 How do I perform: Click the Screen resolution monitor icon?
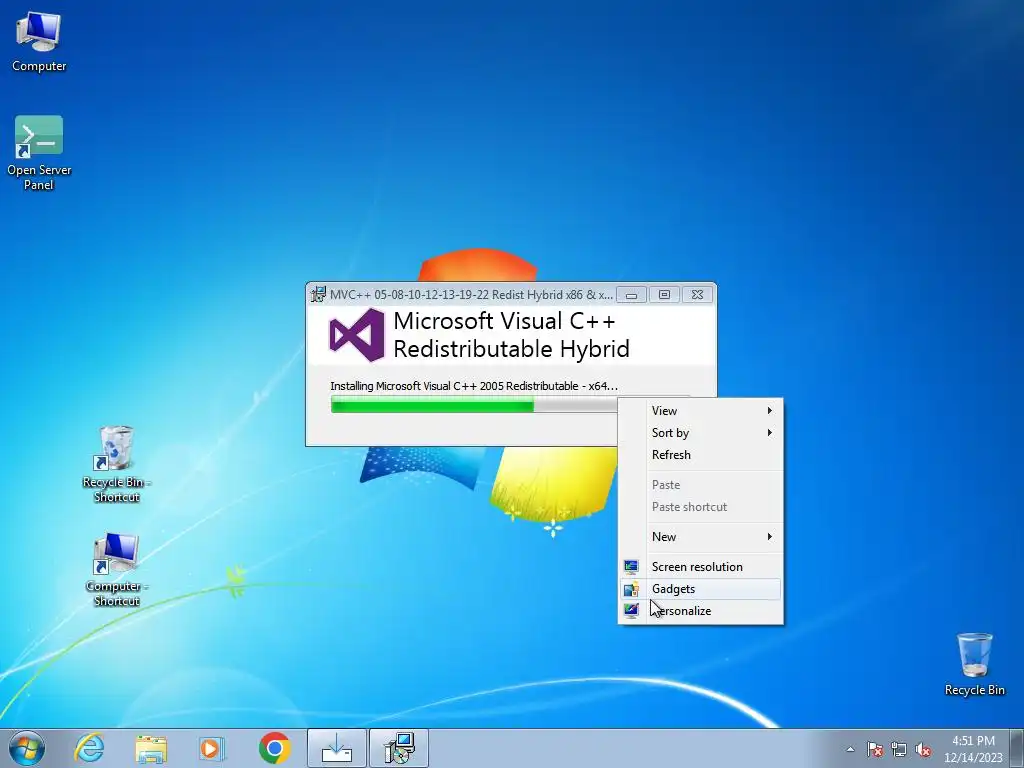coord(631,567)
